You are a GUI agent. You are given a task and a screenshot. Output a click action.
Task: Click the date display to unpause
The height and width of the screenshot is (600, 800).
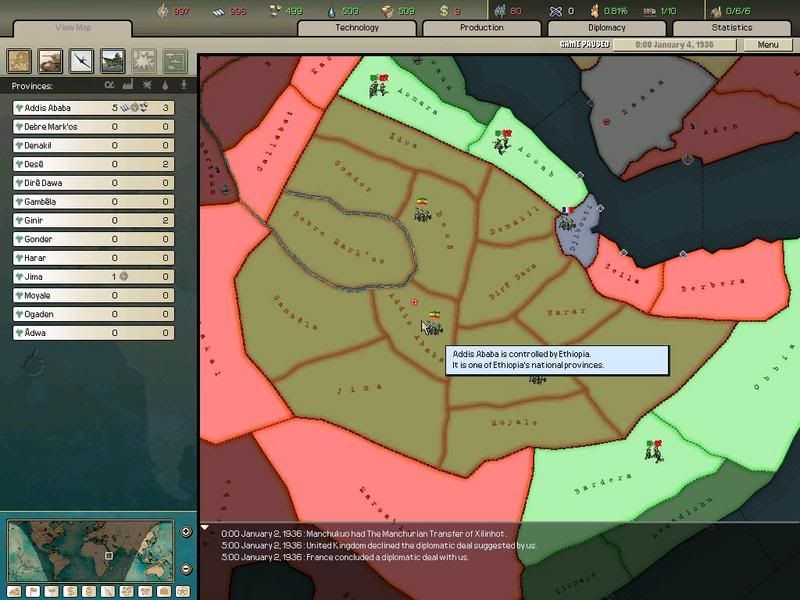pyautogui.click(x=699, y=45)
